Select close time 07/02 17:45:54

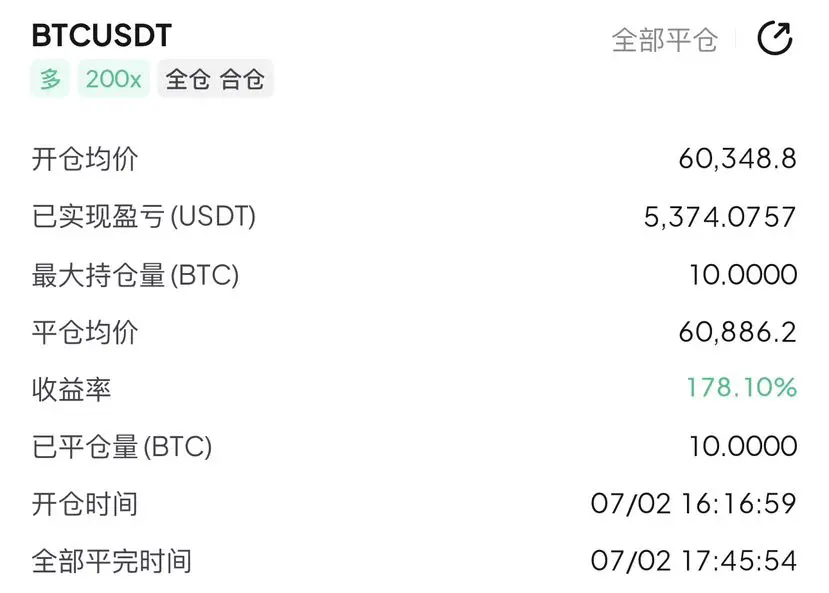click(x=694, y=561)
